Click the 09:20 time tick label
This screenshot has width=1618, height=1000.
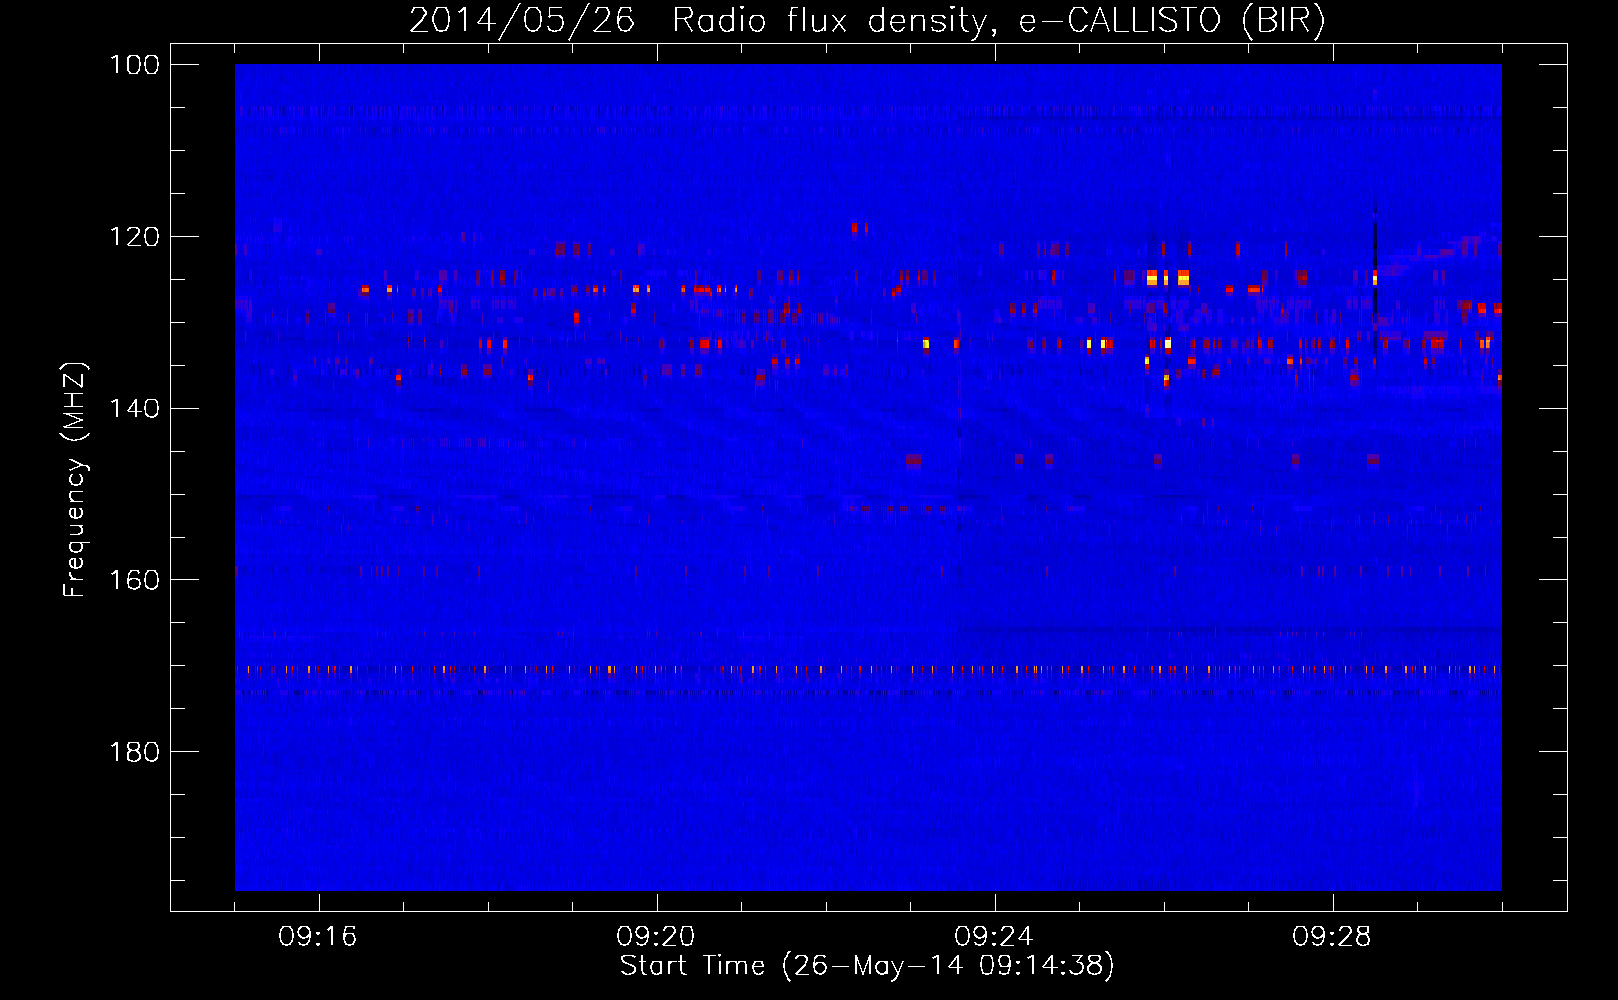(x=656, y=937)
